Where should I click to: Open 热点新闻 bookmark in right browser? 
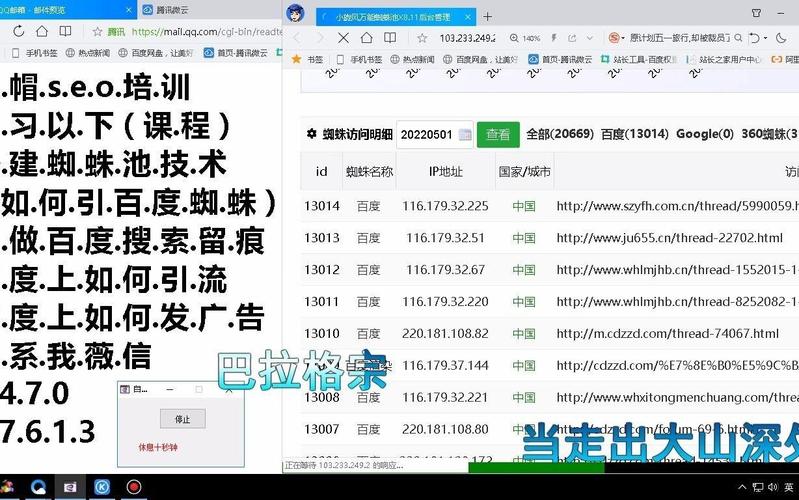point(412,59)
